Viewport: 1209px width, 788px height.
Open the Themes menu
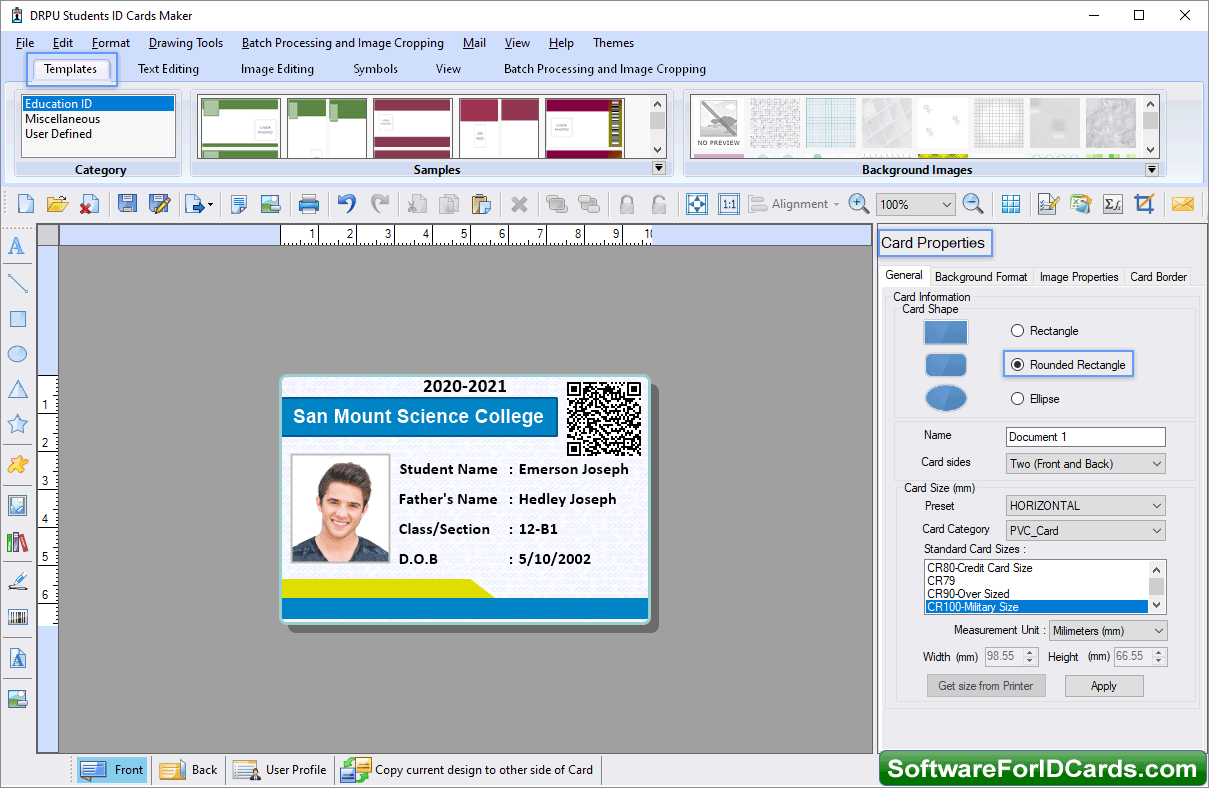pos(613,43)
